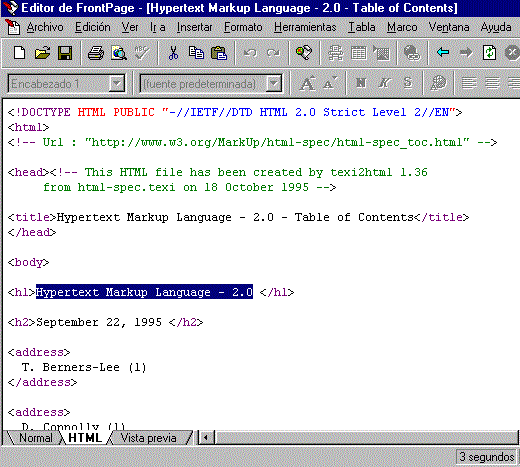Click the Create hyperlink globe icon
520x467 pixels.
tap(412, 53)
